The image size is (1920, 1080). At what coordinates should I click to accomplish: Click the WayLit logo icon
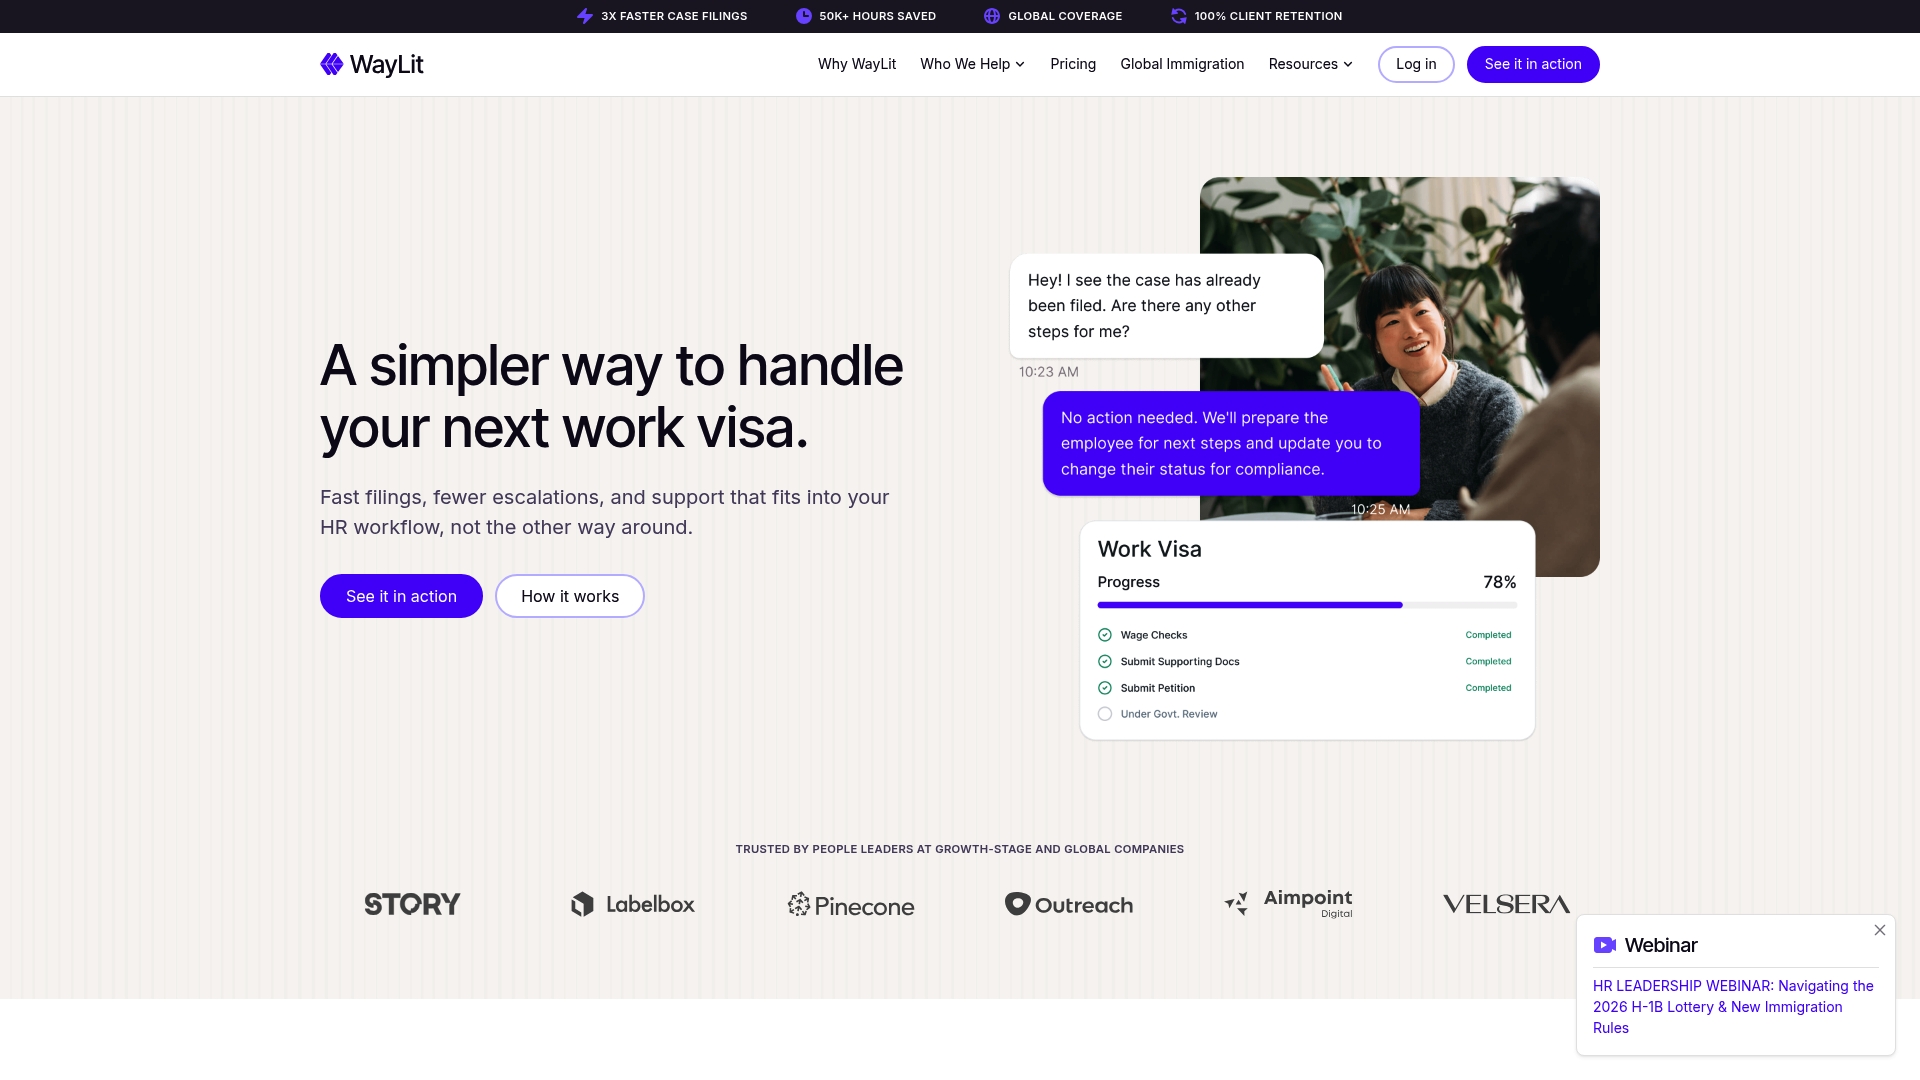(x=331, y=64)
